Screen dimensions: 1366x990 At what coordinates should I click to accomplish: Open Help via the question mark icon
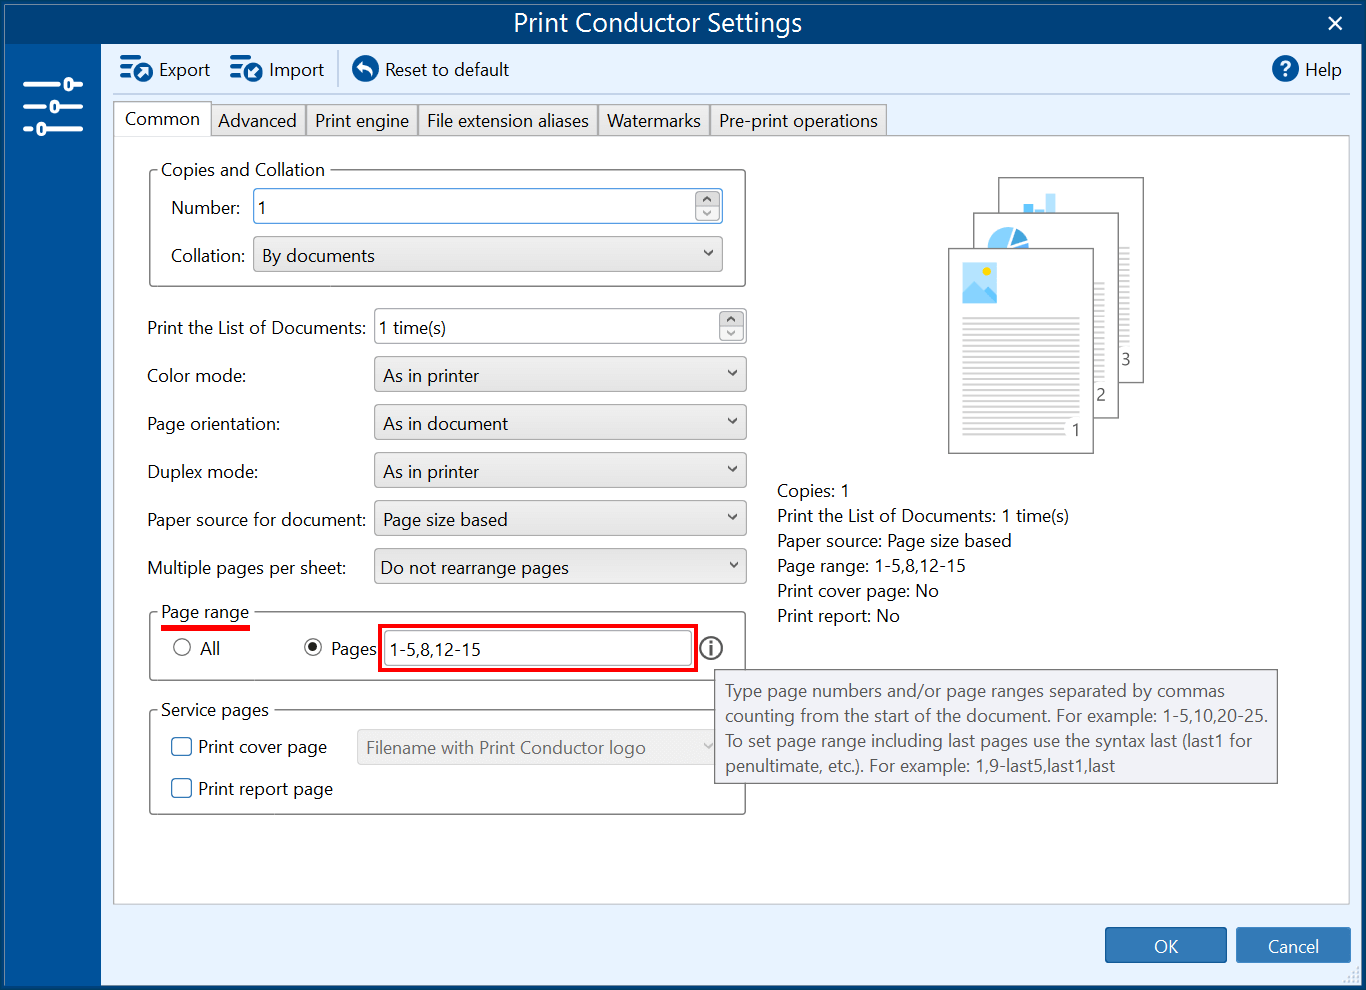1285,69
